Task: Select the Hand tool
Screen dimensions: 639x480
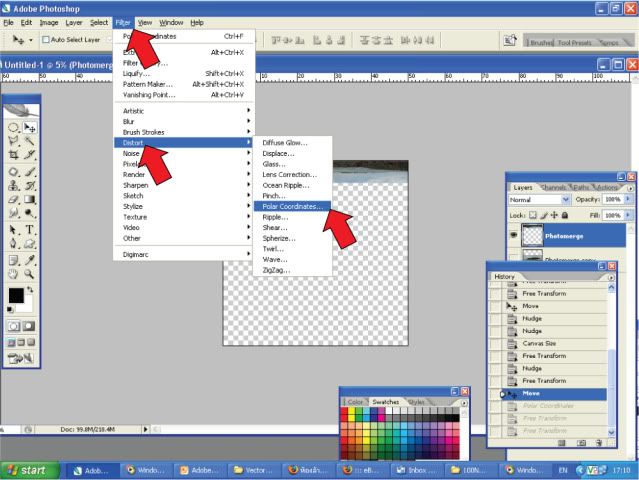Action: click(13, 274)
